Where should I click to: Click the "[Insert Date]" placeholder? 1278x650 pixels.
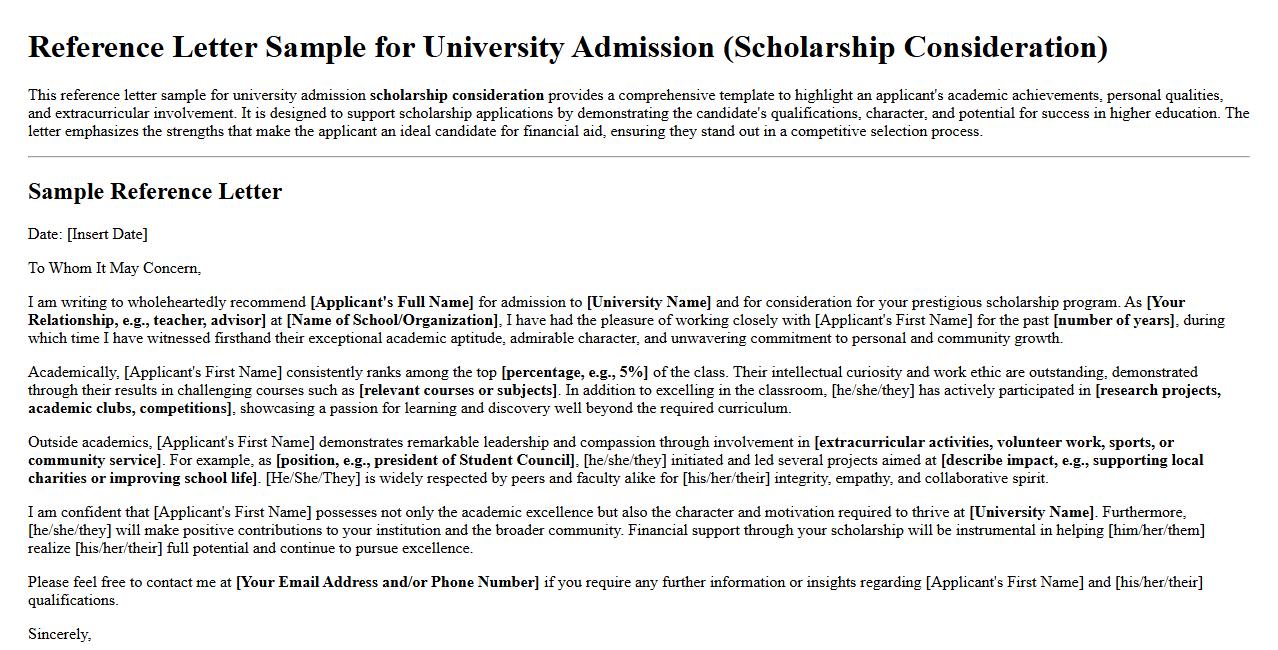point(107,234)
